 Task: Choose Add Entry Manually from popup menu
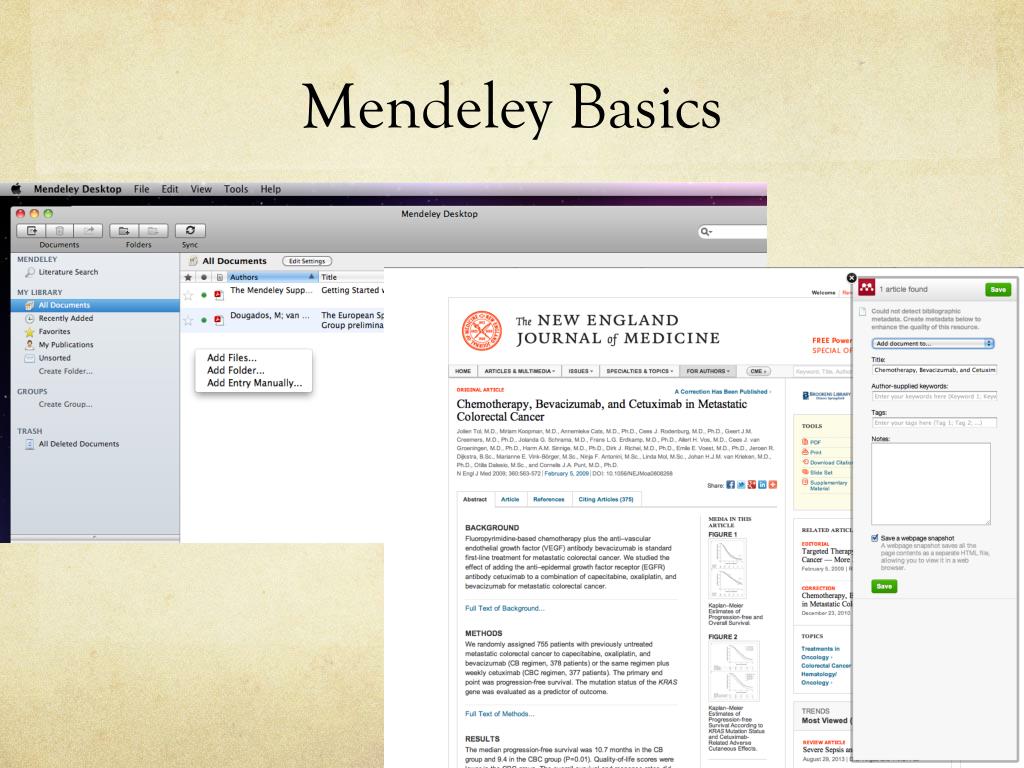[x=253, y=383]
